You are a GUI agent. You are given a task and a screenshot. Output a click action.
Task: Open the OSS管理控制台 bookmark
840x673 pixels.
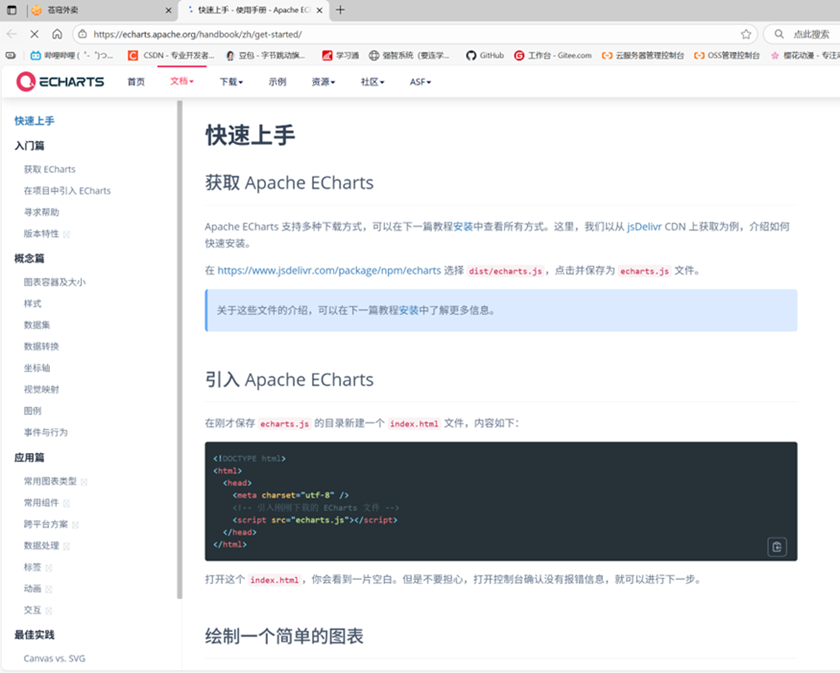(727, 55)
